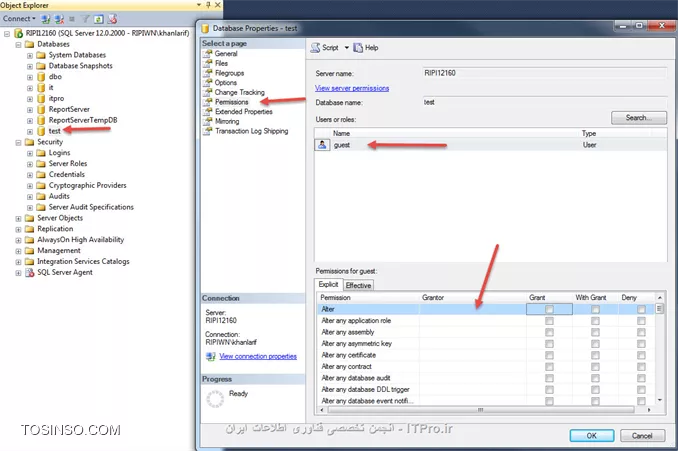The width and height of the screenshot is (678, 451).
Task: Click the Logins folder icon
Action: (41, 153)
